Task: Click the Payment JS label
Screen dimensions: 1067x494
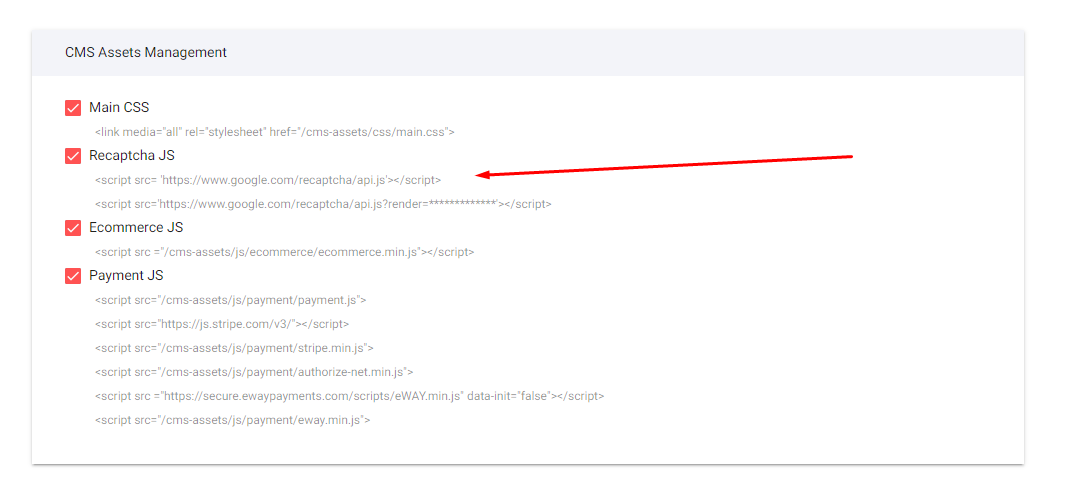Action: (126, 276)
